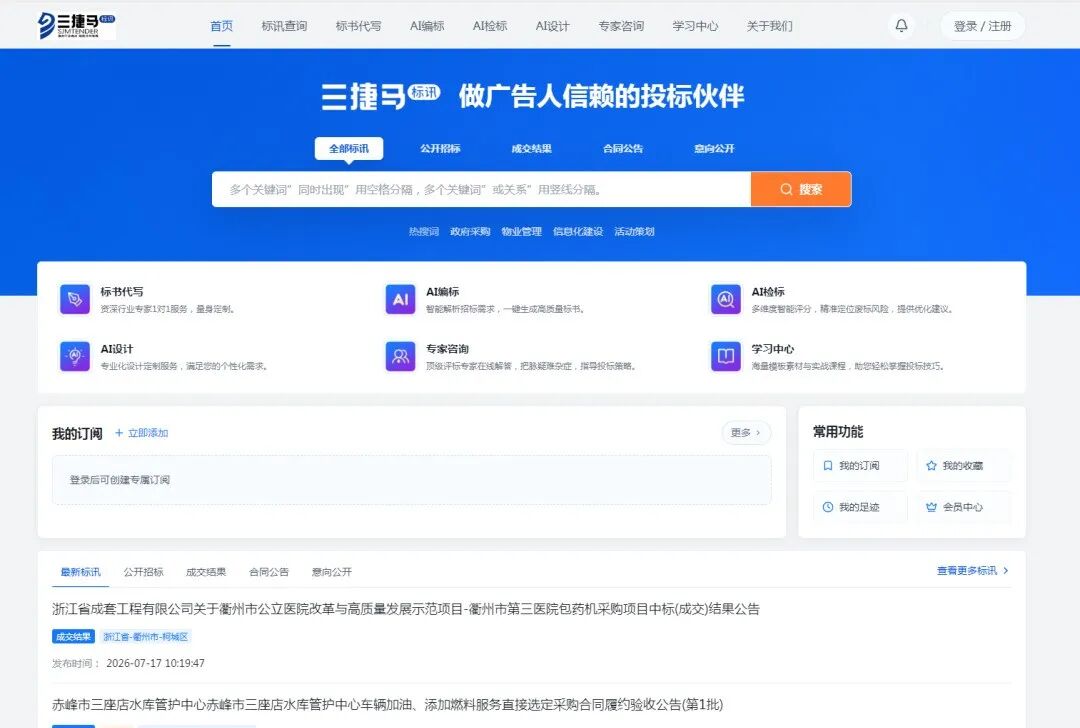Image resolution: width=1080 pixels, height=728 pixels.
Task: Click the 登录后可创建专属订阅 box
Action: click(412, 480)
